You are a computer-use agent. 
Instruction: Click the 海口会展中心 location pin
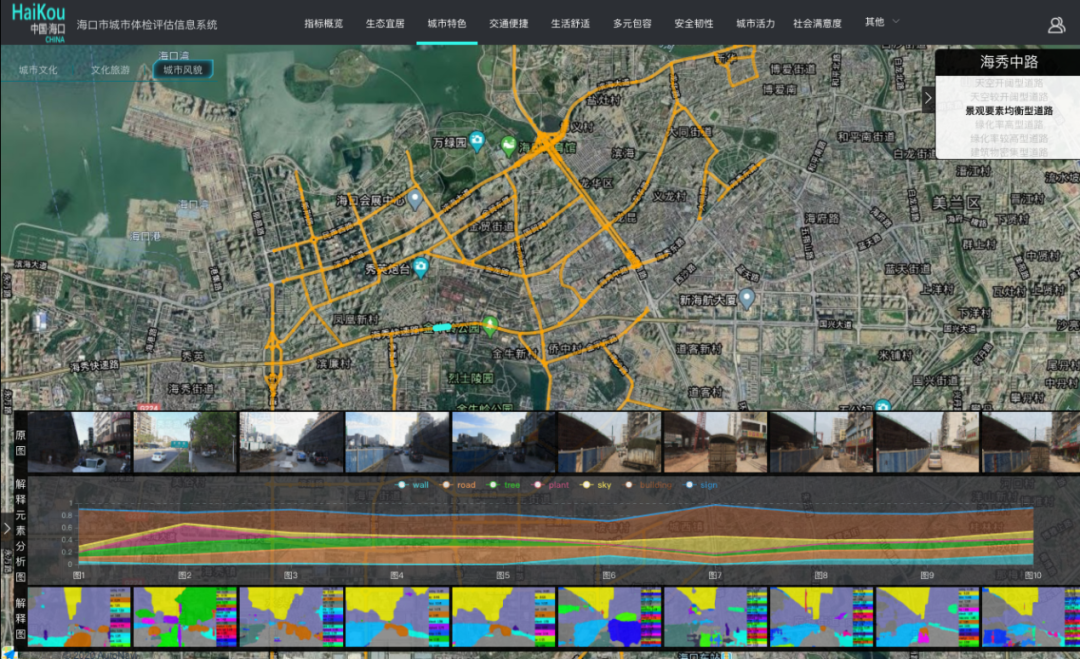tap(415, 200)
